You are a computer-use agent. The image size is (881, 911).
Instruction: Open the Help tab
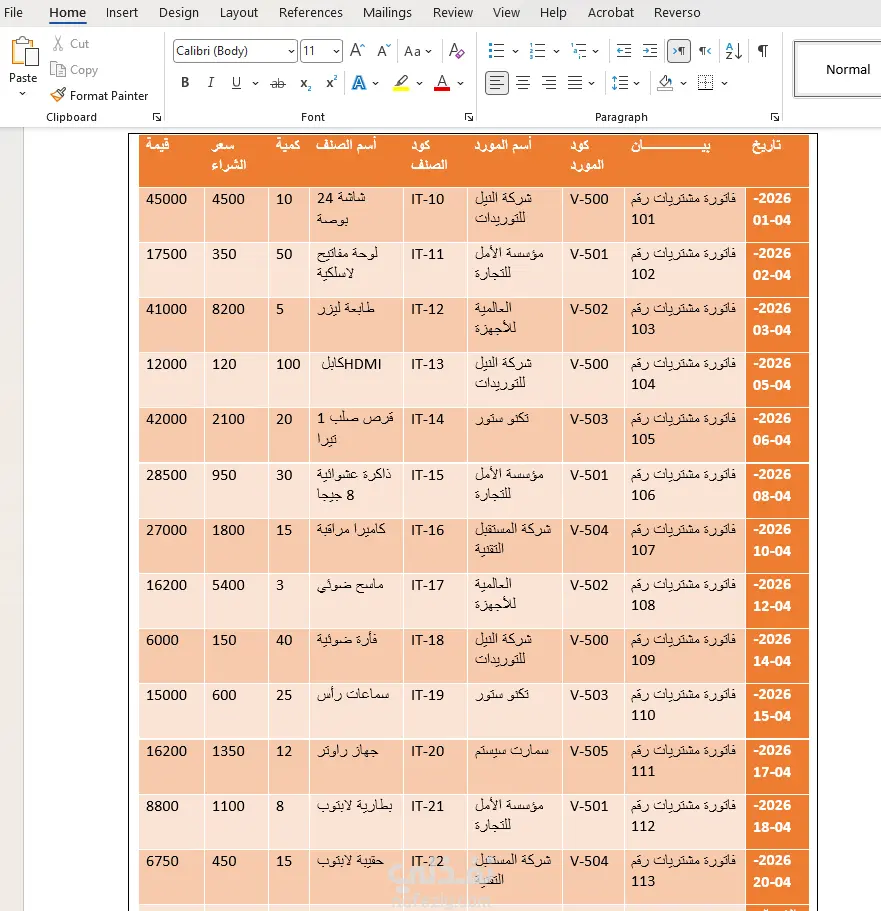click(x=553, y=12)
